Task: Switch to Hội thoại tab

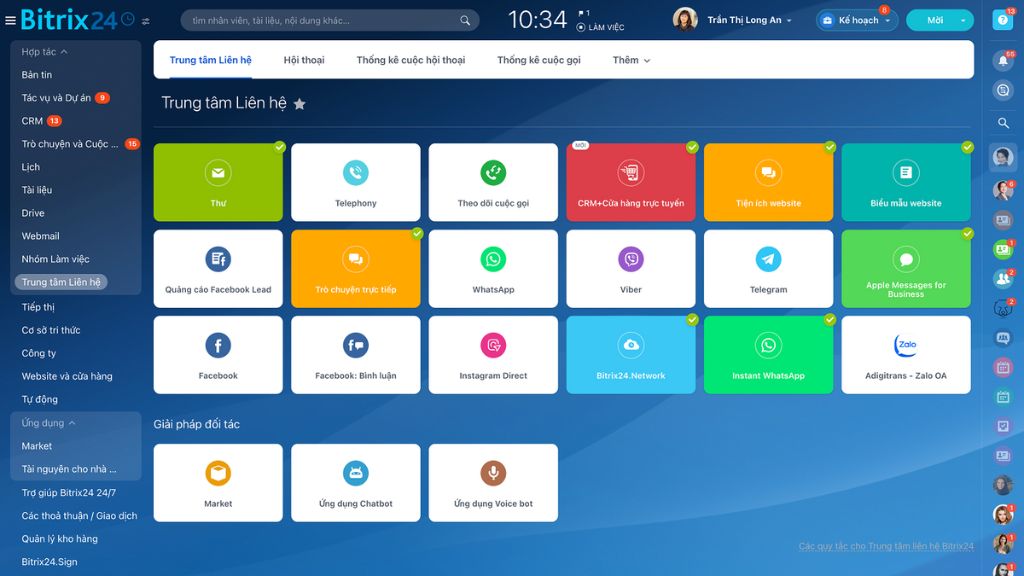Action: click(304, 60)
